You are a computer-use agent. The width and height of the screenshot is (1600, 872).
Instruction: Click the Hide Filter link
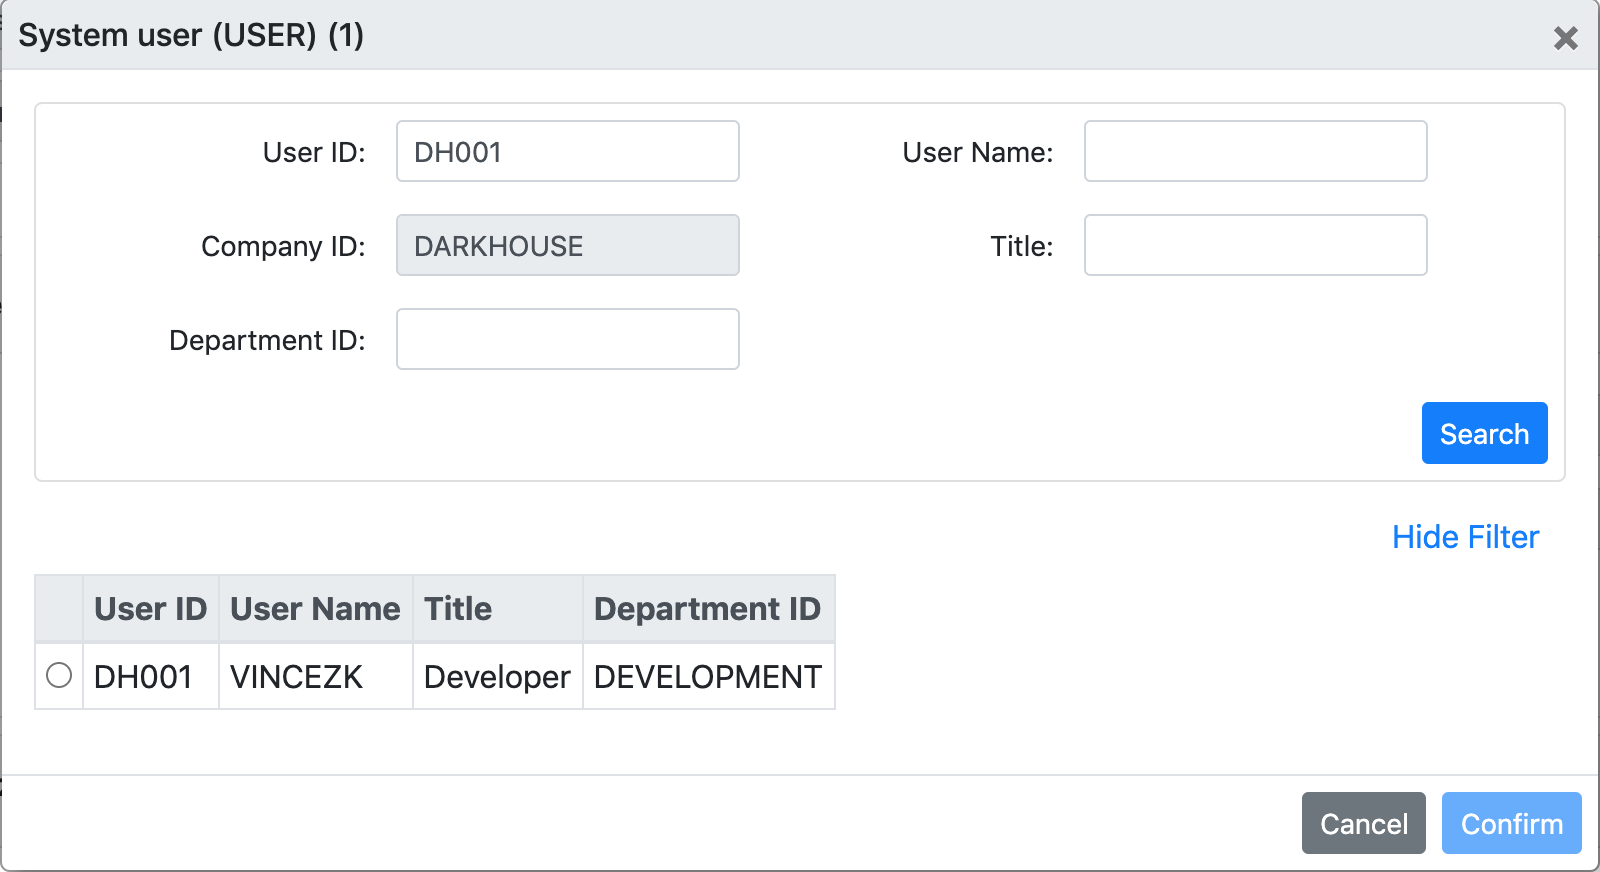coord(1465,537)
